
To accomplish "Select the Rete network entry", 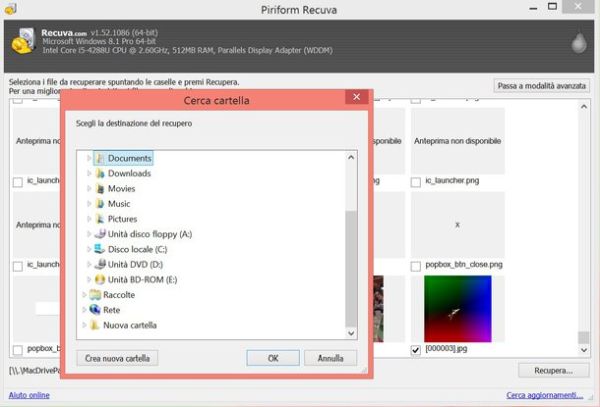I will (112, 310).
